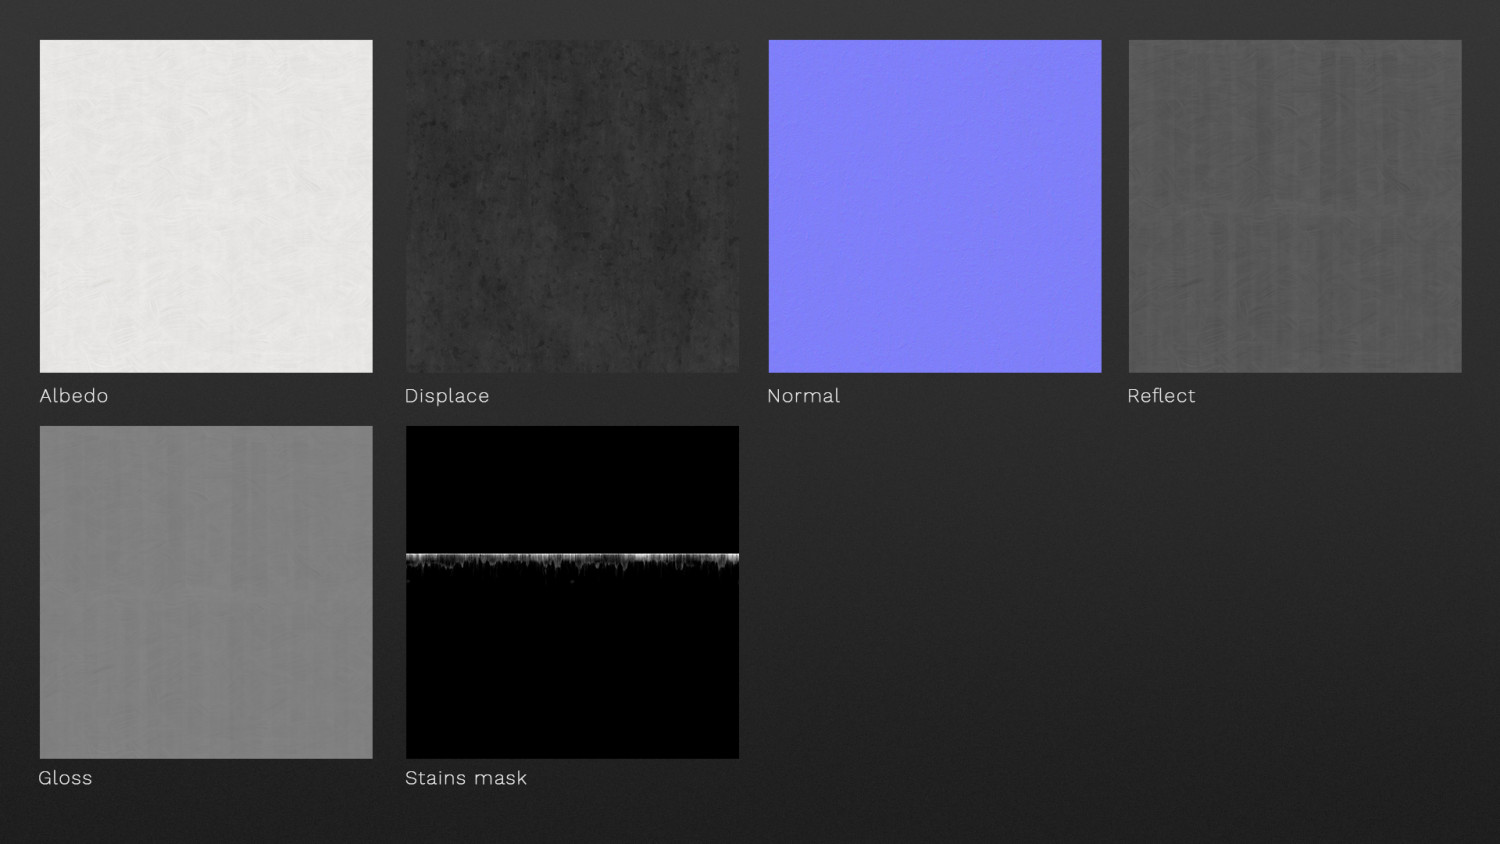Click the black area below the stain streak
The image size is (1500, 844).
pyautogui.click(x=572, y=670)
